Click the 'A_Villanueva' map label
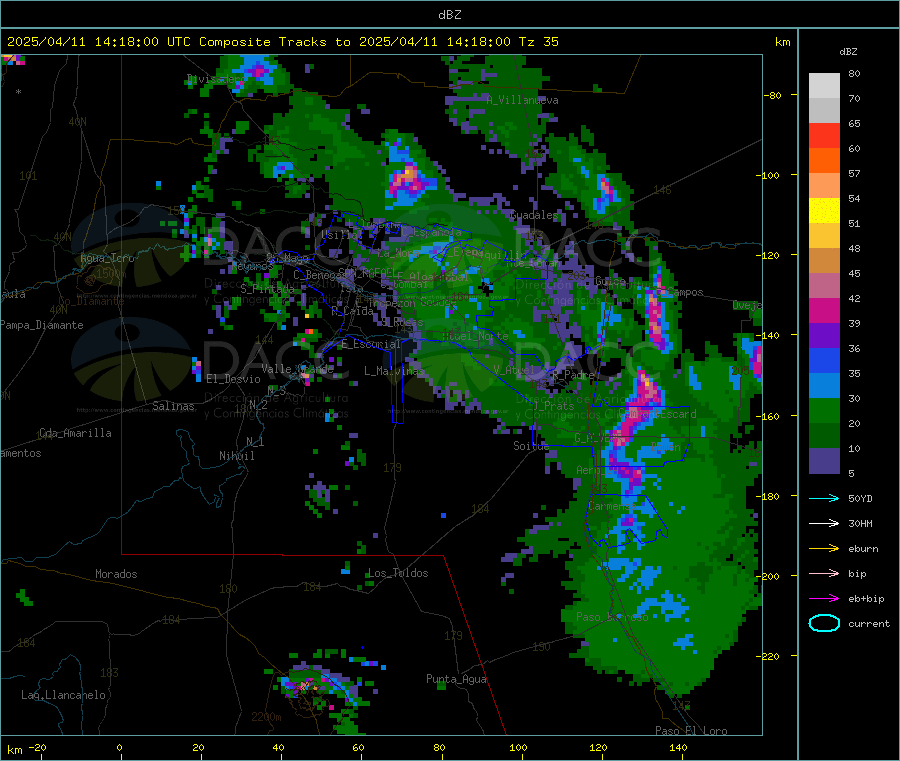Viewport: 900px width, 761px height. tap(522, 100)
